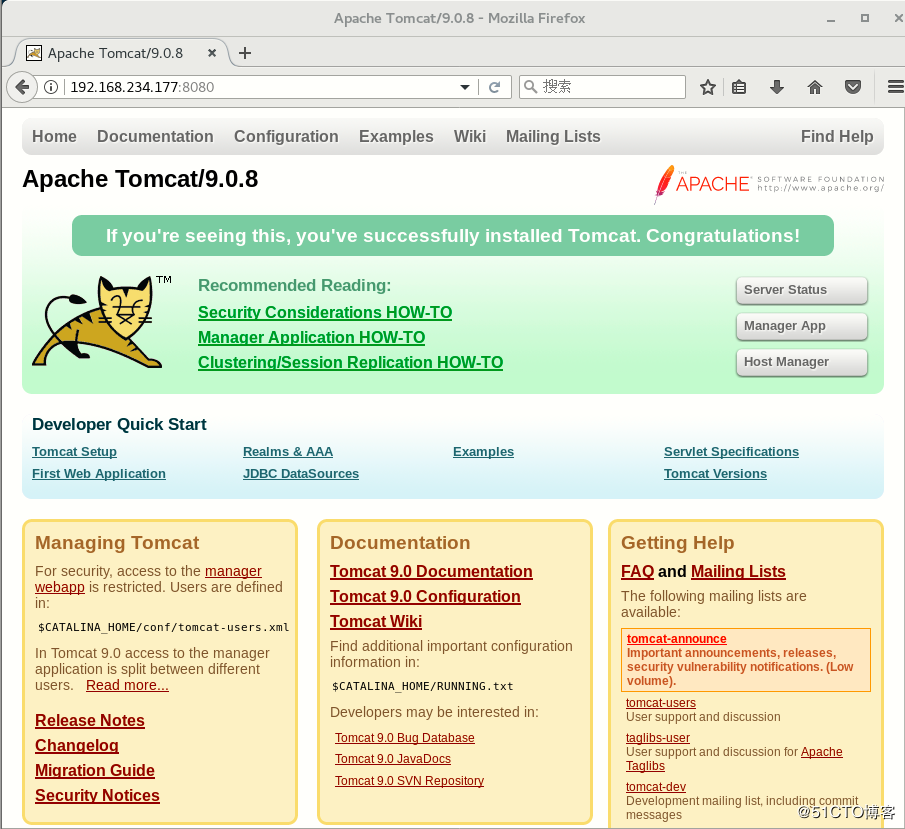Screen dimensions: 905x829
Task: Click the Read more... link
Action: tap(127, 685)
